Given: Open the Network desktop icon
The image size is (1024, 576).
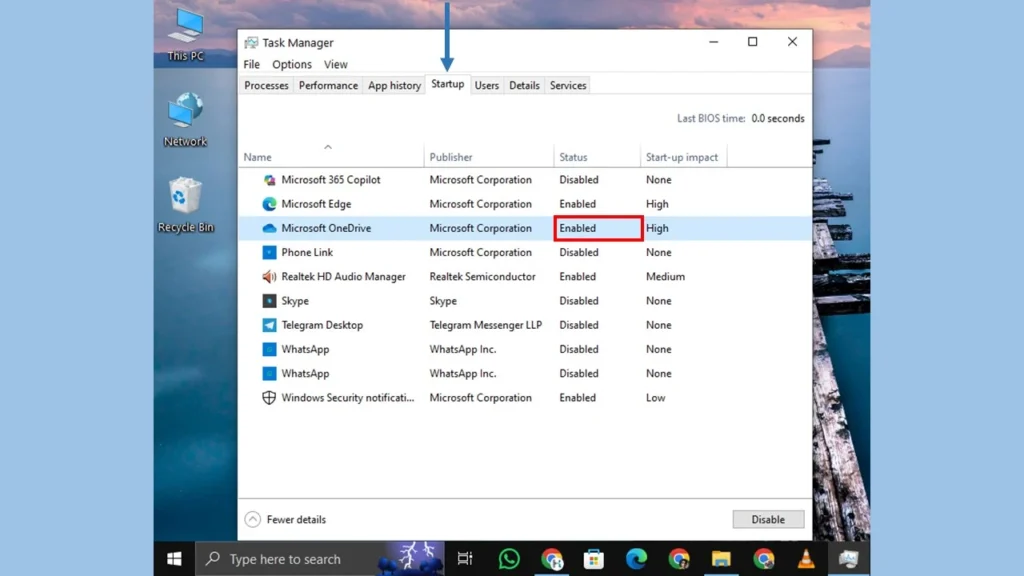Looking at the screenshot, I should (185, 120).
